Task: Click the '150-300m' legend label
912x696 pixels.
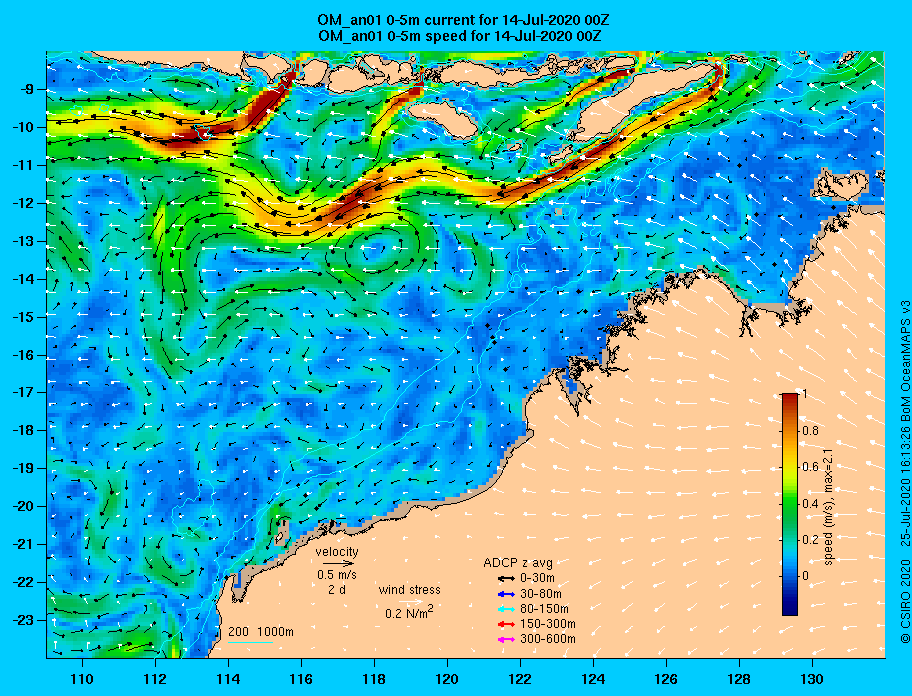Action: tap(548, 624)
